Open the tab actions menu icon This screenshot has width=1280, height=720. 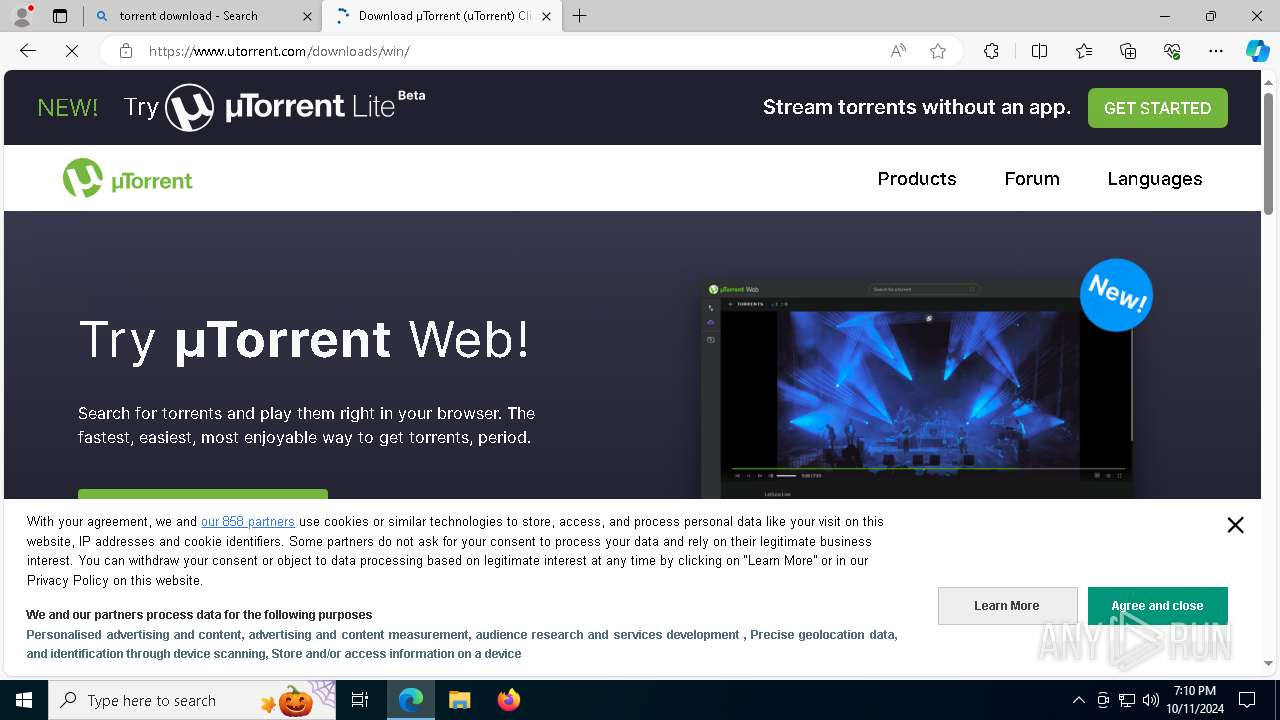point(60,16)
